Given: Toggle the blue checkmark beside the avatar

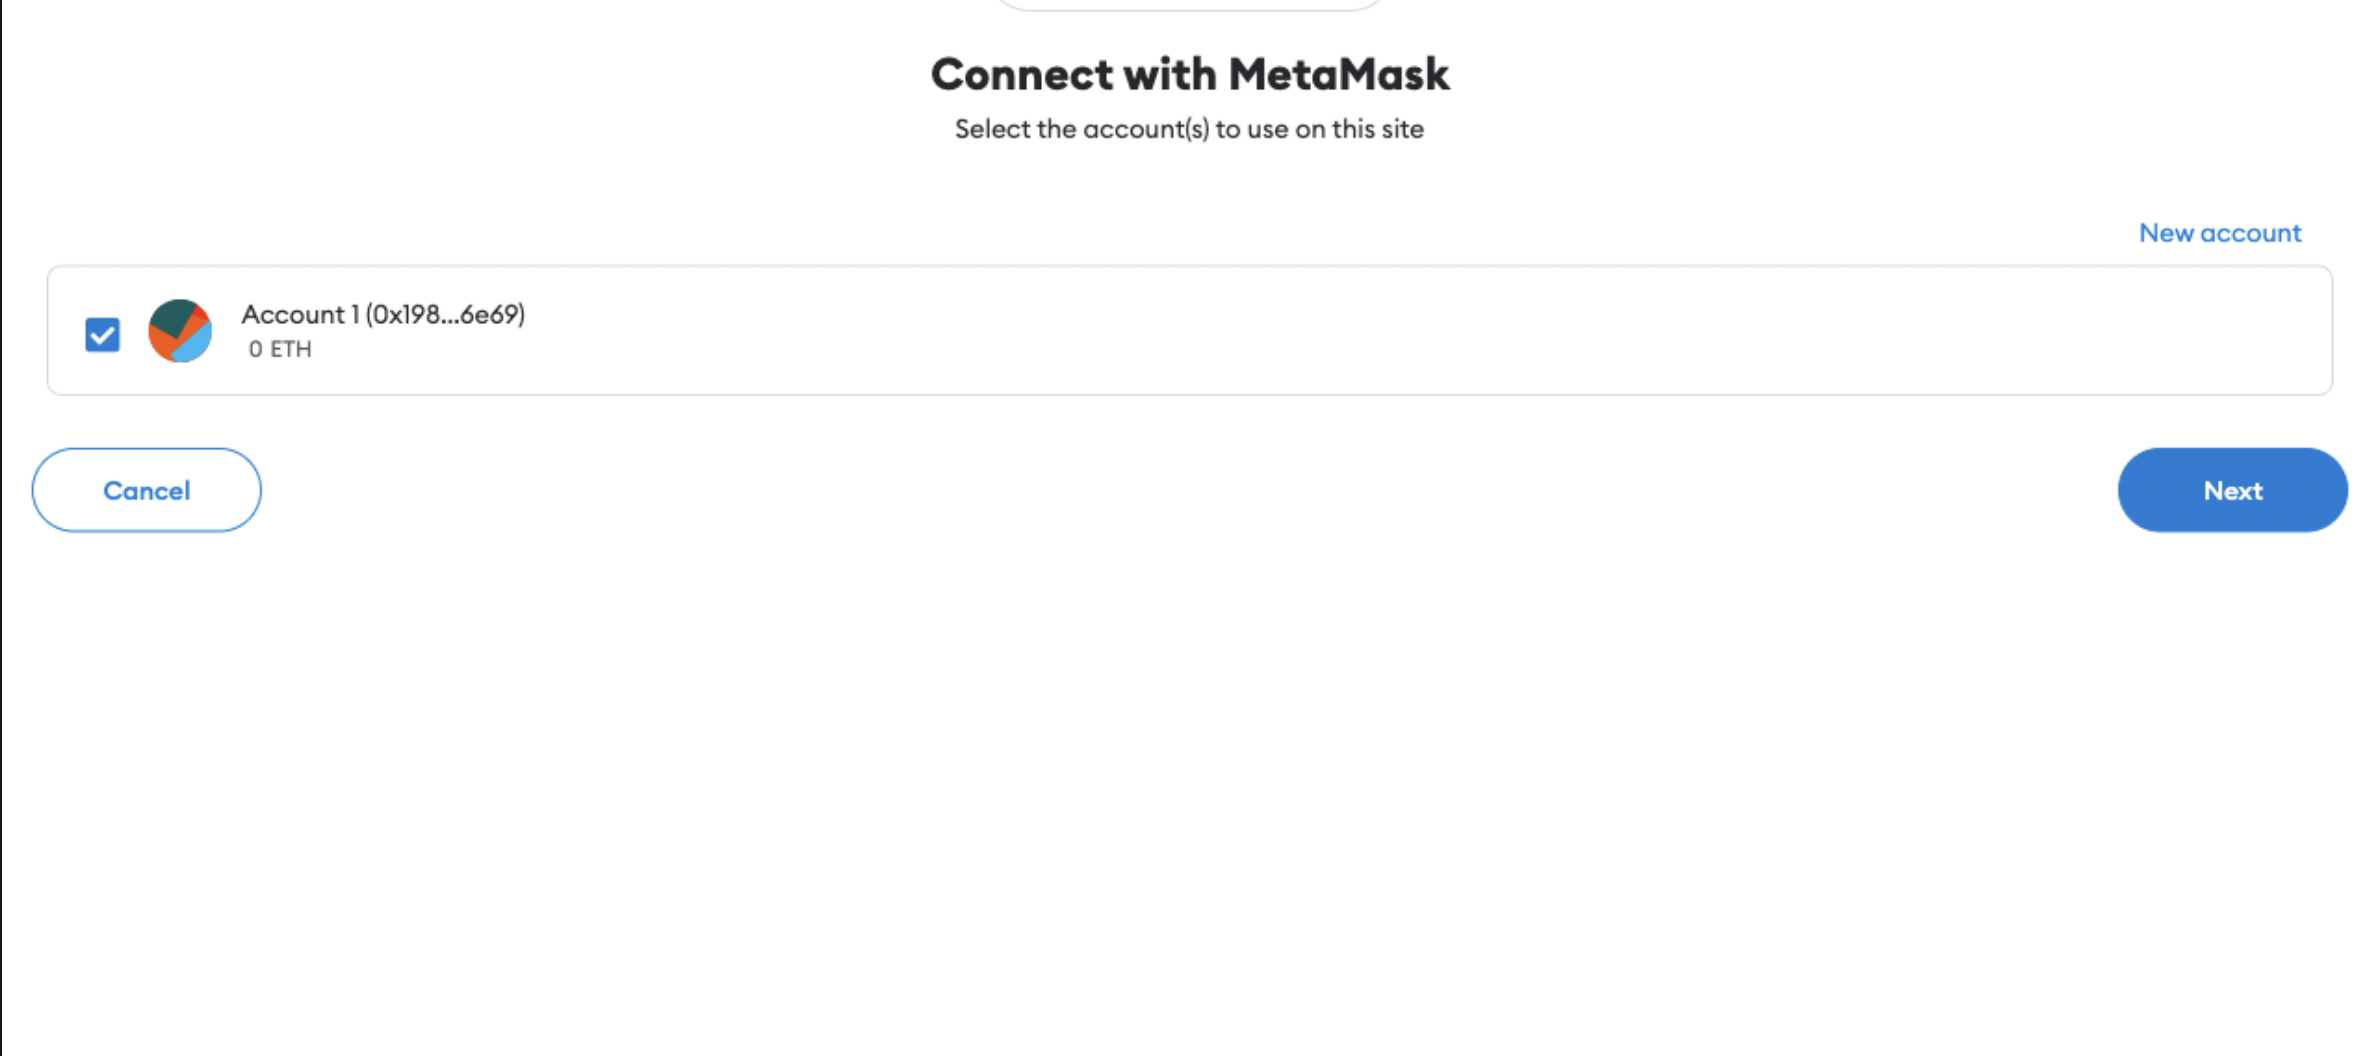Looking at the screenshot, I should [x=103, y=334].
